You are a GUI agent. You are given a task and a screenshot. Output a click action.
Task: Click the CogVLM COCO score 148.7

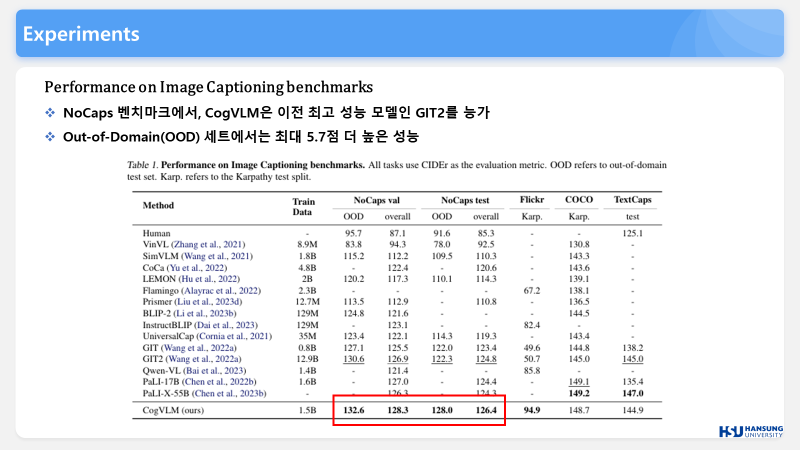pyautogui.click(x=579, y=410)
